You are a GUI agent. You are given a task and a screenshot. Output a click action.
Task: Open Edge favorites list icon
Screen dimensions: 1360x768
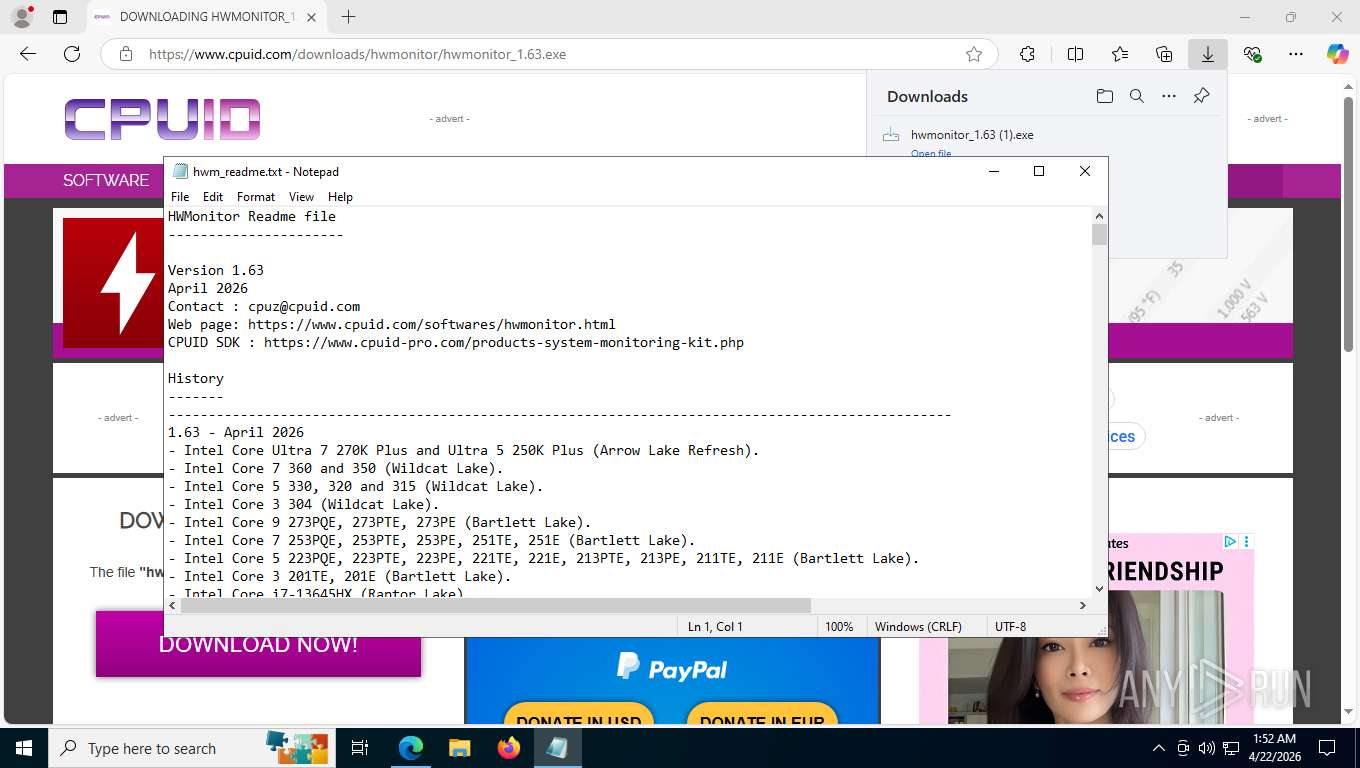[x=1120, y=54]
